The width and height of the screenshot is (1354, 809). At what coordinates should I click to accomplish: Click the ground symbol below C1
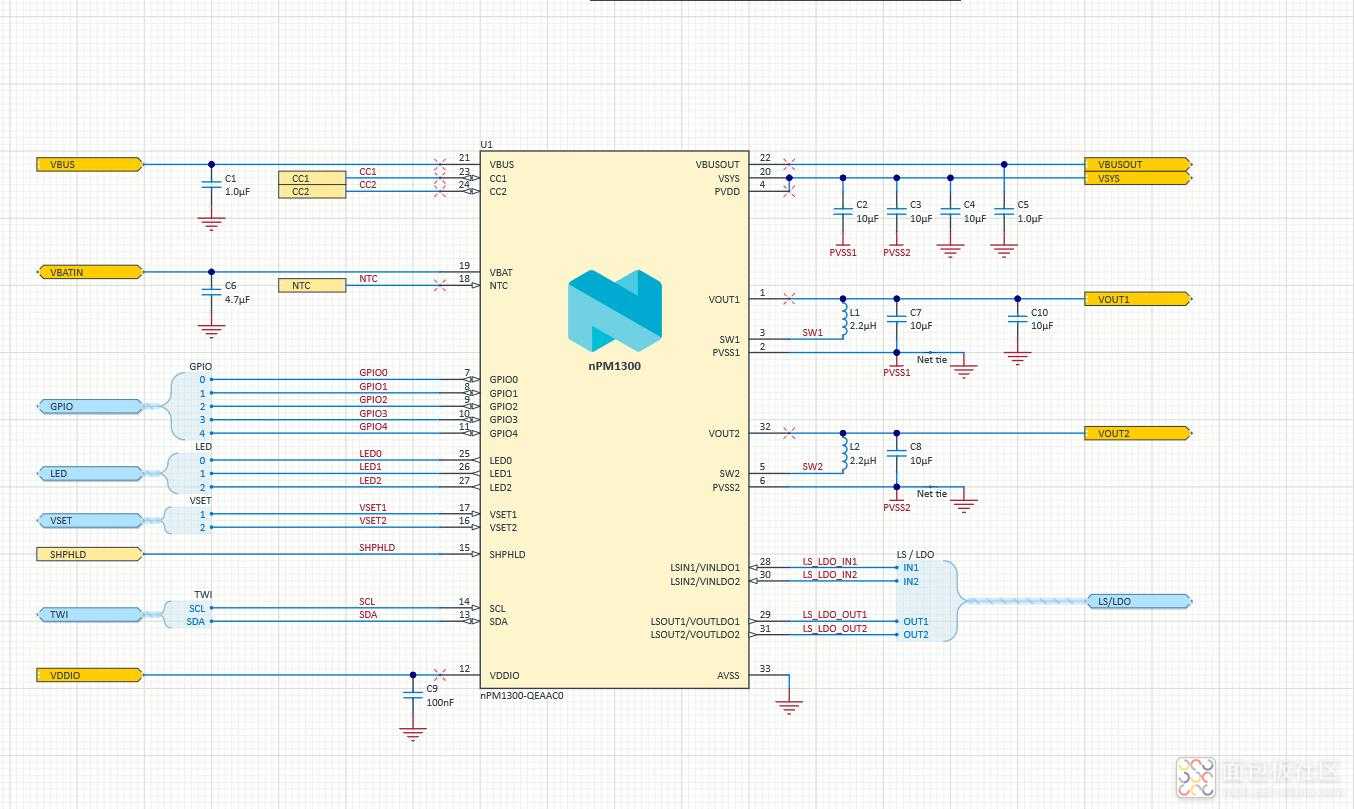pos(210,224)
